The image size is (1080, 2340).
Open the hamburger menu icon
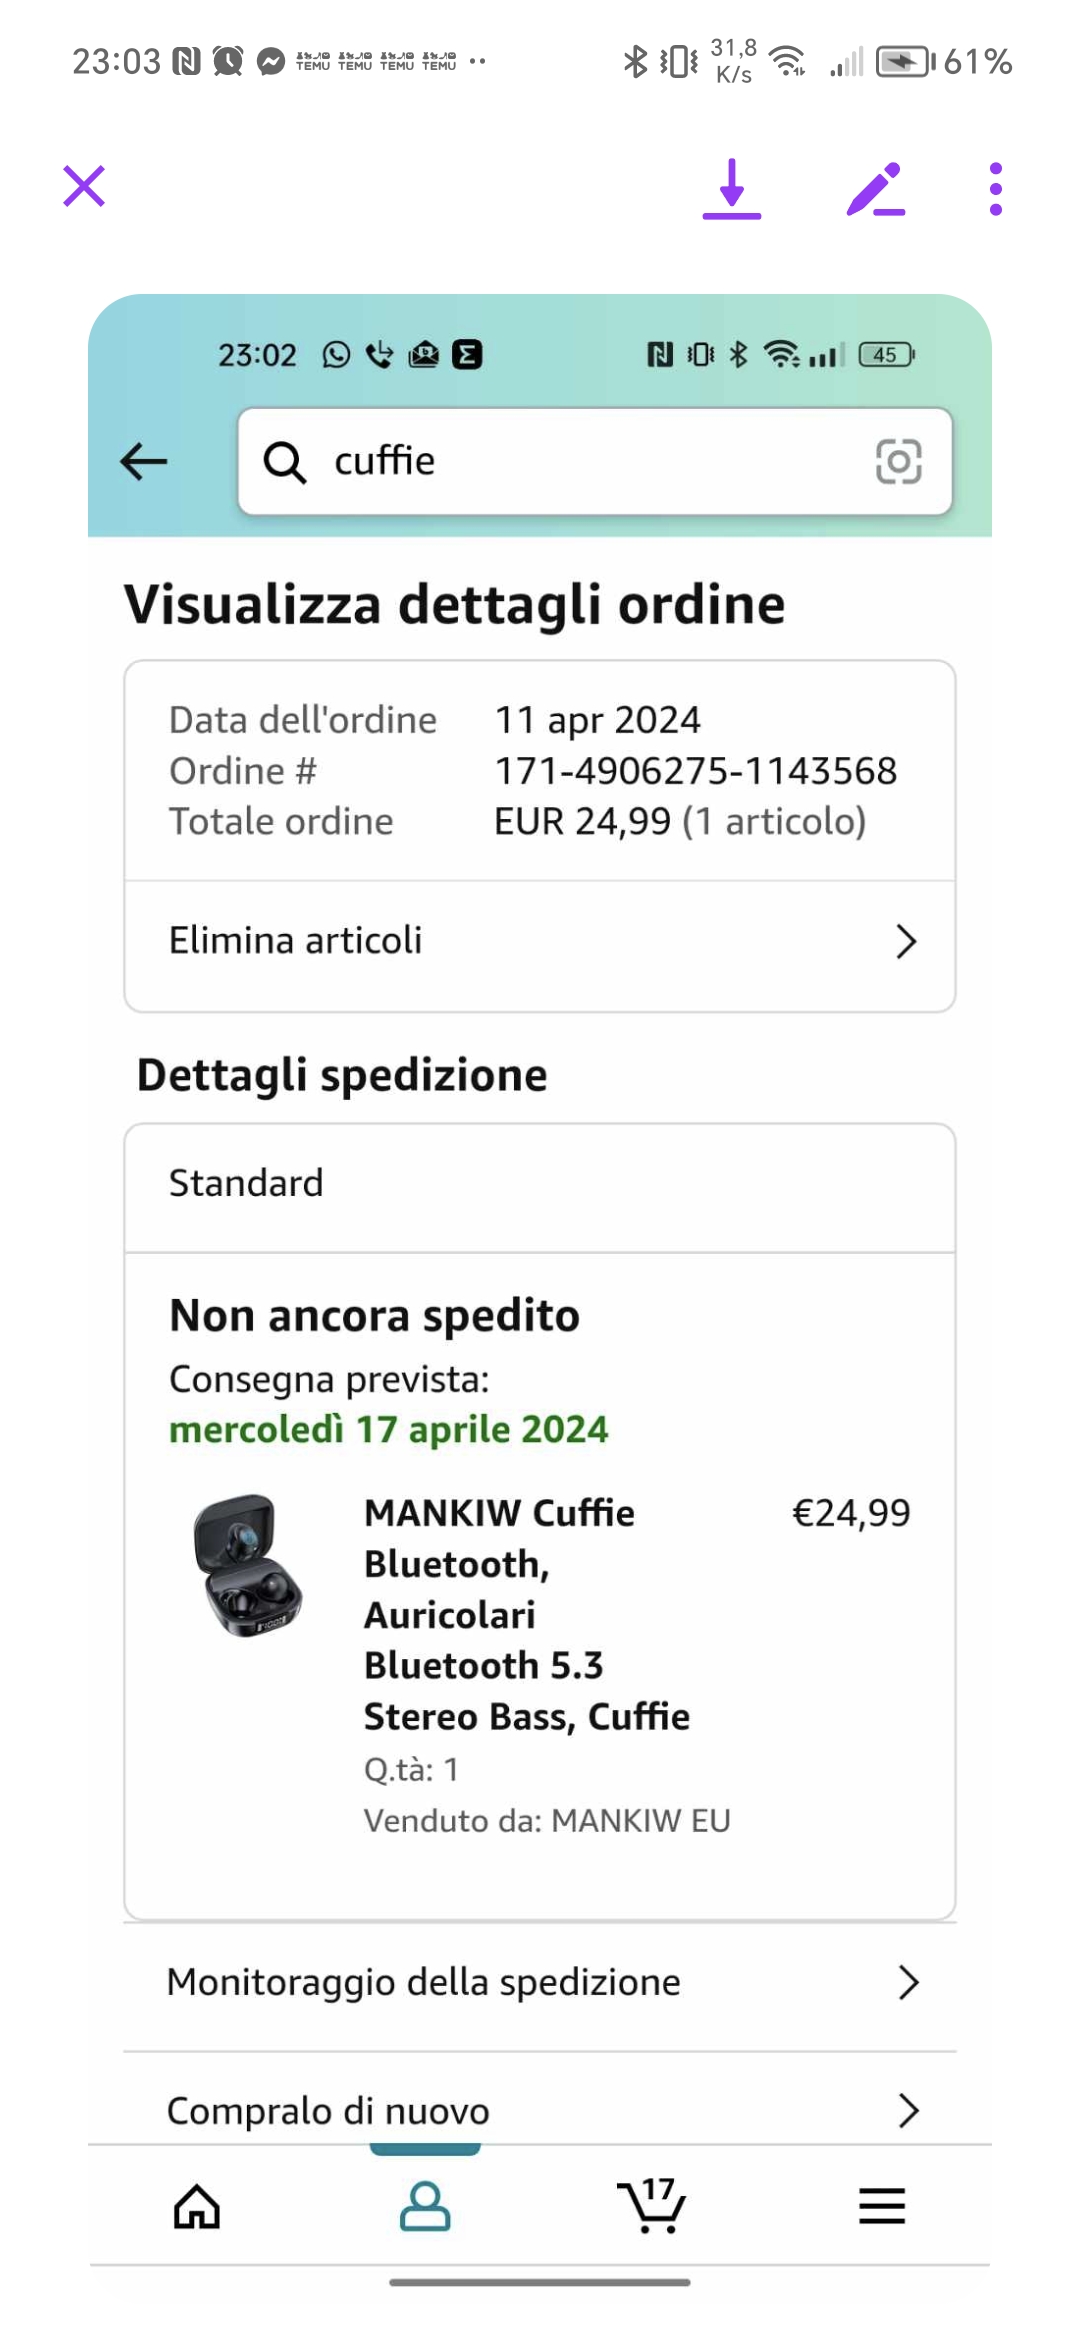[x=882, y=2206]
